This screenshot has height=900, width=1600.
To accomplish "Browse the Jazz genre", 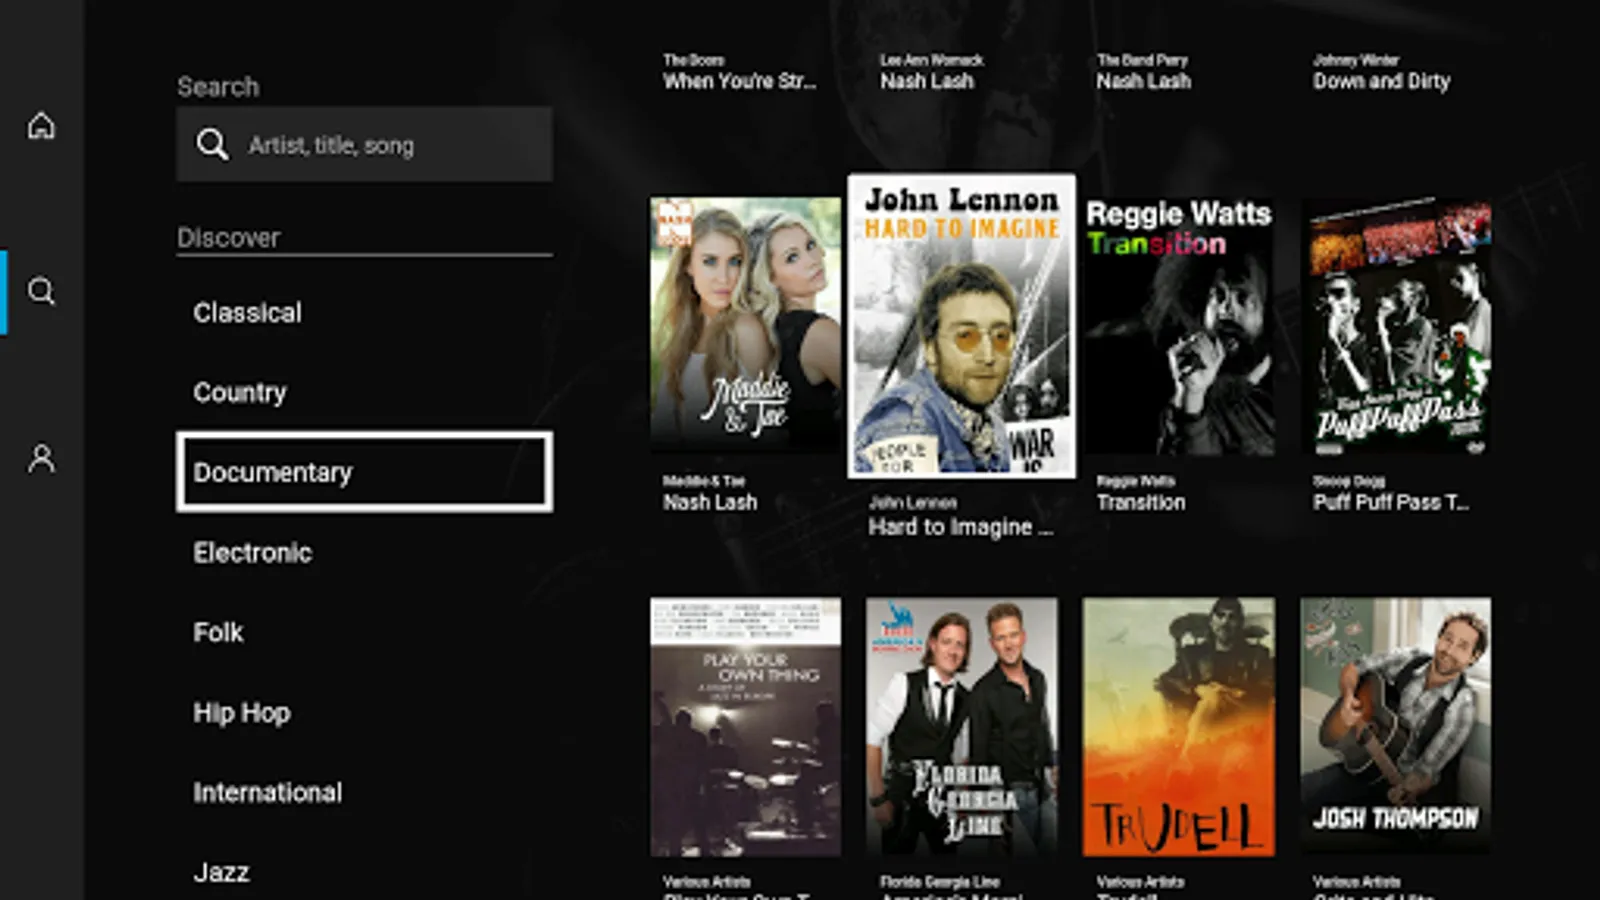I will tap(221, 873).
